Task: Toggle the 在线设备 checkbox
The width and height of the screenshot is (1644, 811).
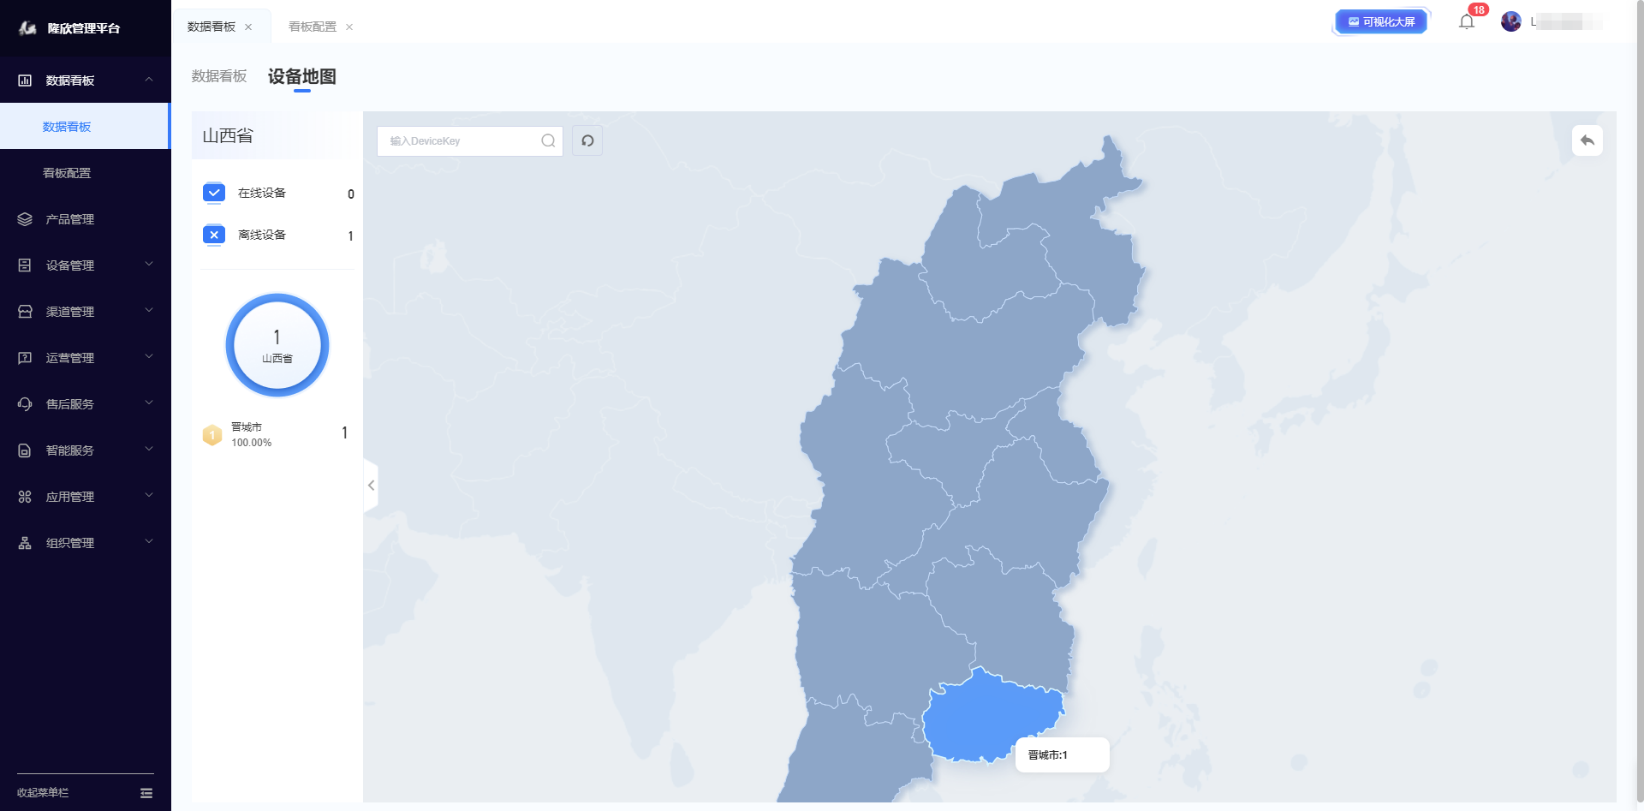Action: (214, 193)
